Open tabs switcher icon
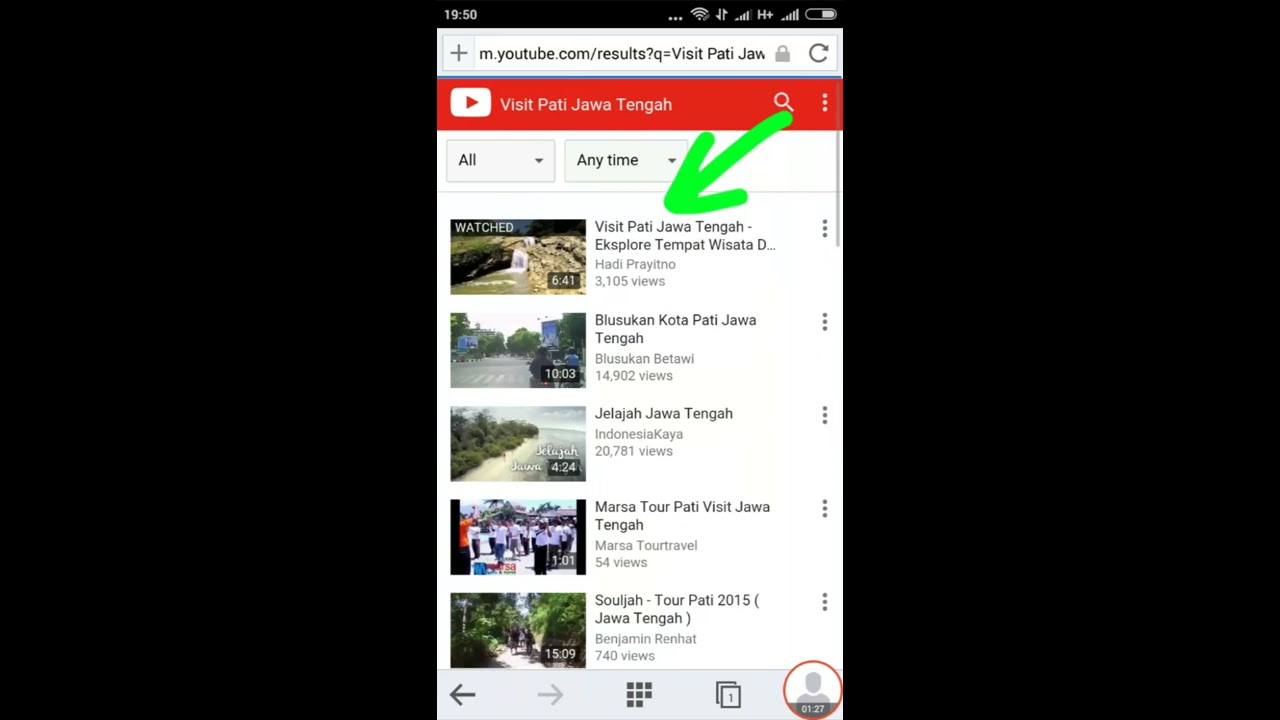This screenshot has width=1280, height=720. 728,694
